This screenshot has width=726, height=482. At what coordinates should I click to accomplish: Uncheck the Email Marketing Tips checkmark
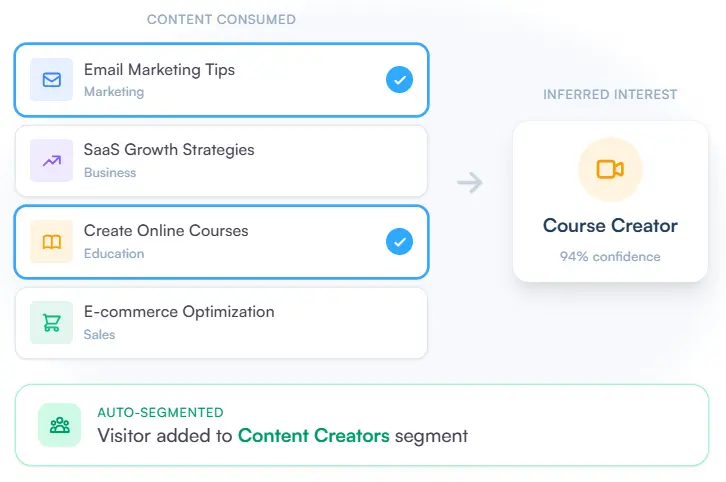click(x=399, y=80)
